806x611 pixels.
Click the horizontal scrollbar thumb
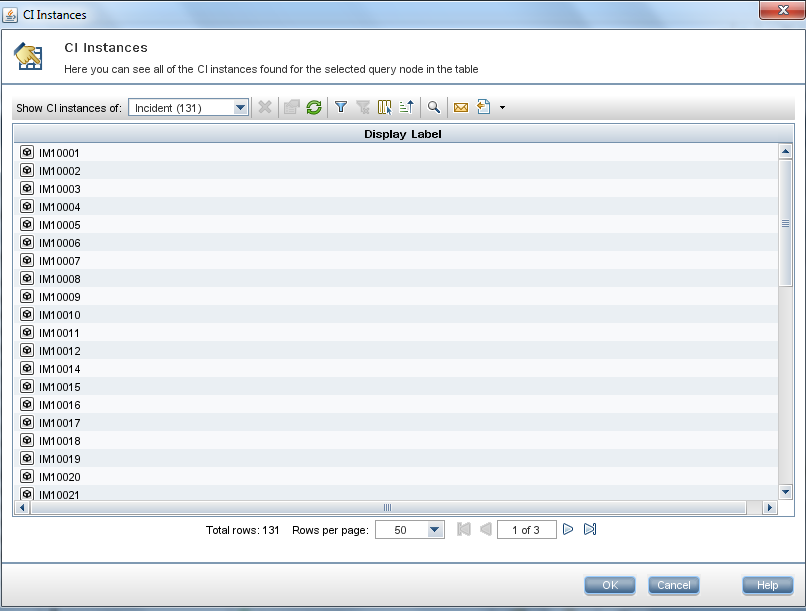coord(388,508)
